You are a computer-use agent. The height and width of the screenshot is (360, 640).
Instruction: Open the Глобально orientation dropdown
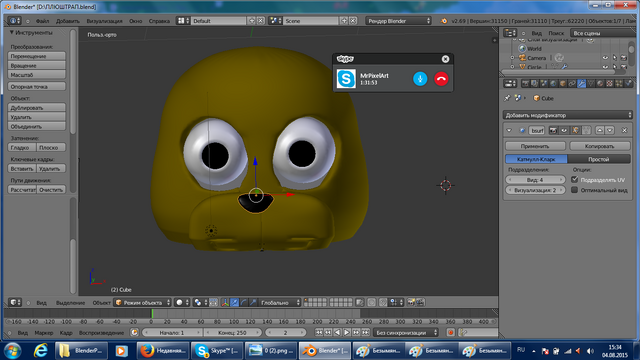280,302
